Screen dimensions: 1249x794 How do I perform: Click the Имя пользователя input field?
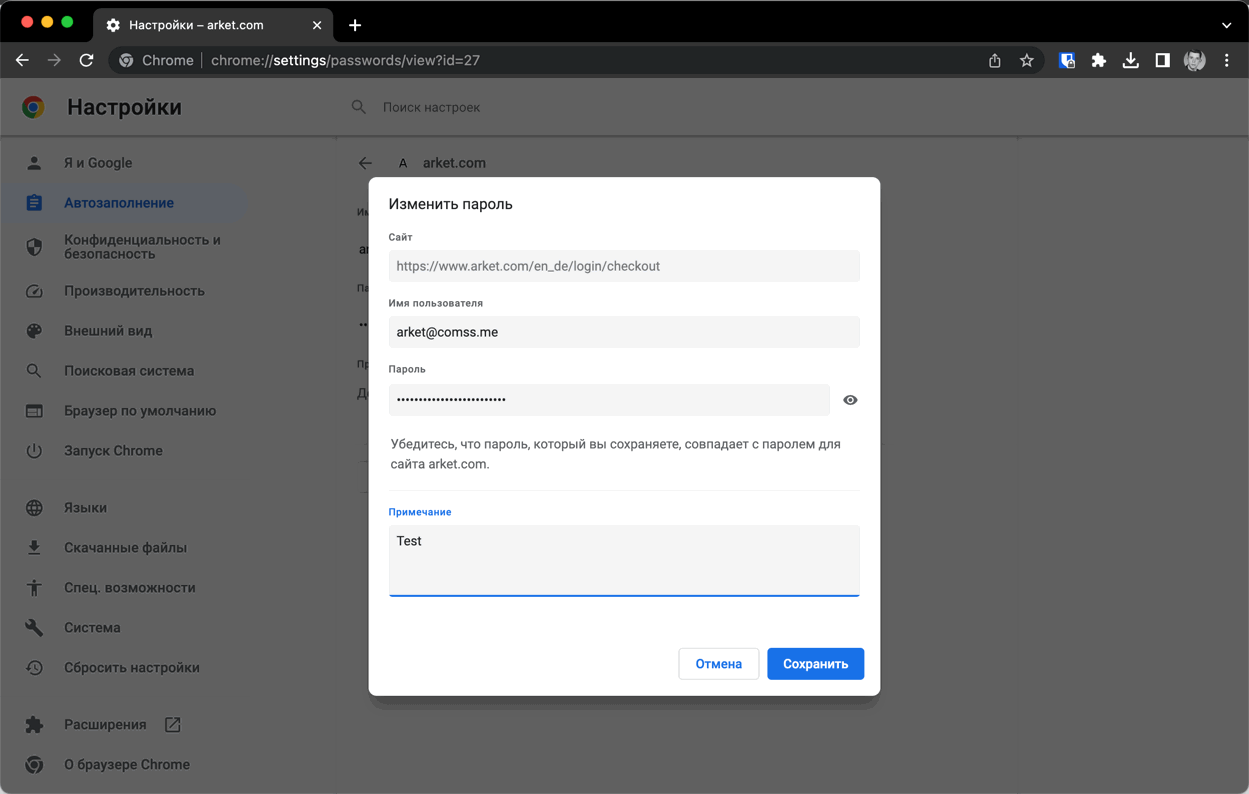tap(623, 332)
